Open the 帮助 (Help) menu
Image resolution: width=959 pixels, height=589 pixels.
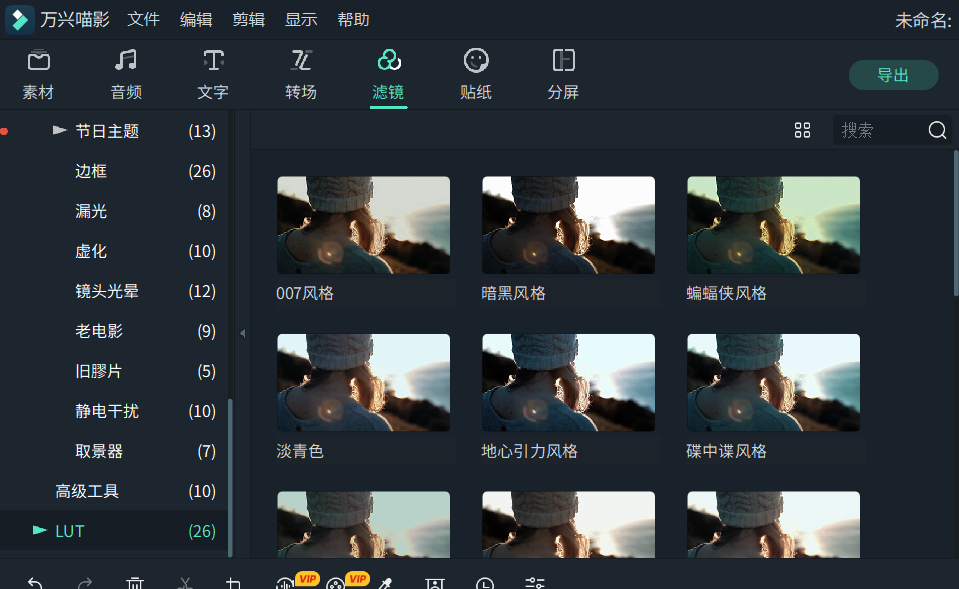pos(353,18)
